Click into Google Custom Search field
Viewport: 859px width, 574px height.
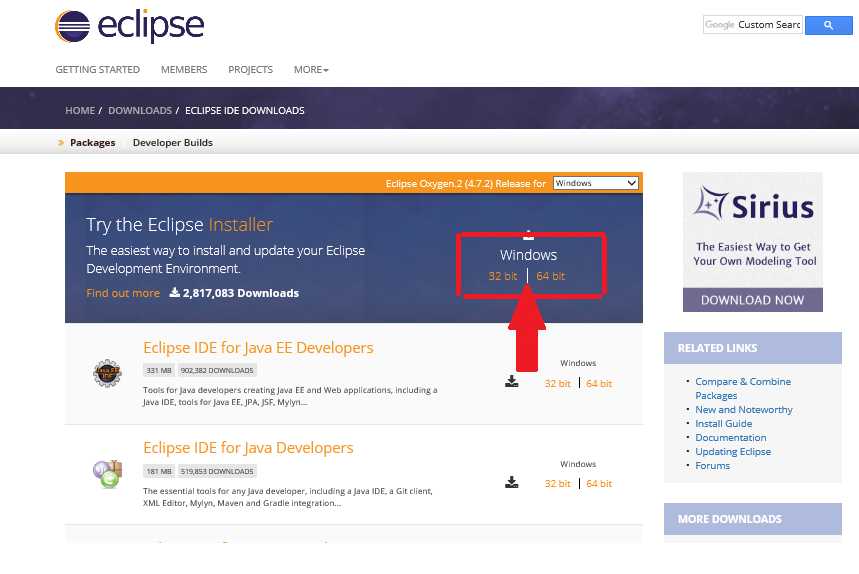pos(753,25)
